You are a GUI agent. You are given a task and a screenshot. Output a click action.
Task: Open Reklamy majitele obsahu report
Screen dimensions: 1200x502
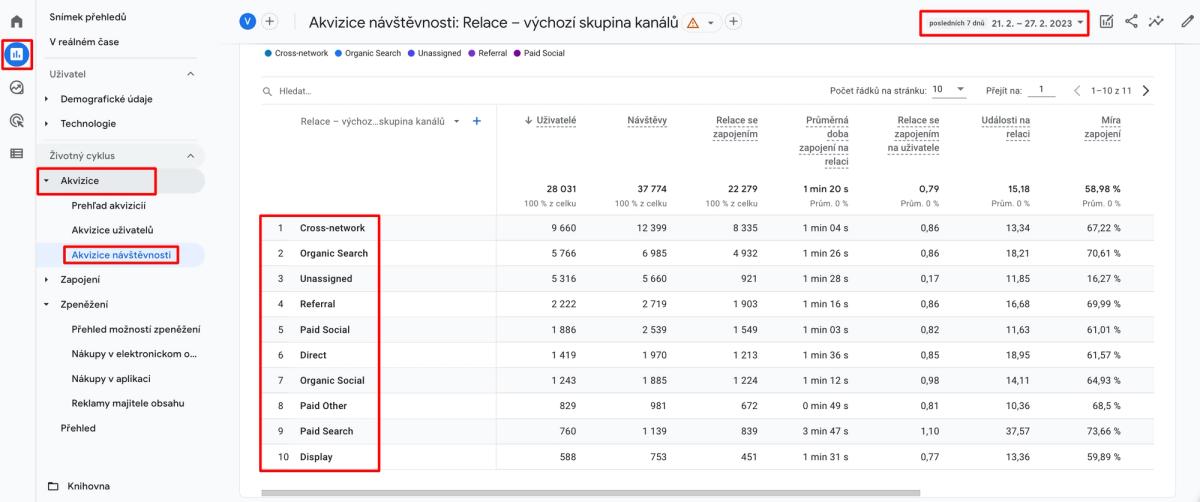click(x=127, y=403)
